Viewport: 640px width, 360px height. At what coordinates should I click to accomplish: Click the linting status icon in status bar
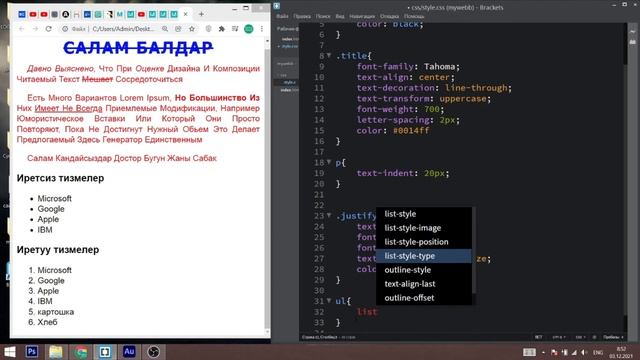[x=594, y=337]
